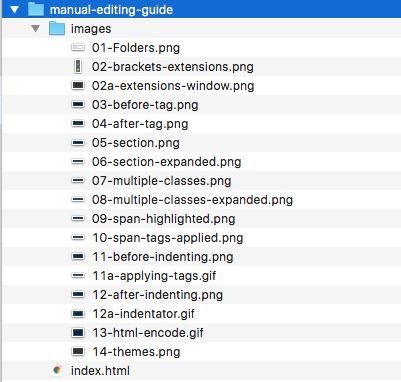The width and height of the screenshot is (401, 382).
Task: Click the 06-section-expanded.png file icon
Action: [78, 162]
